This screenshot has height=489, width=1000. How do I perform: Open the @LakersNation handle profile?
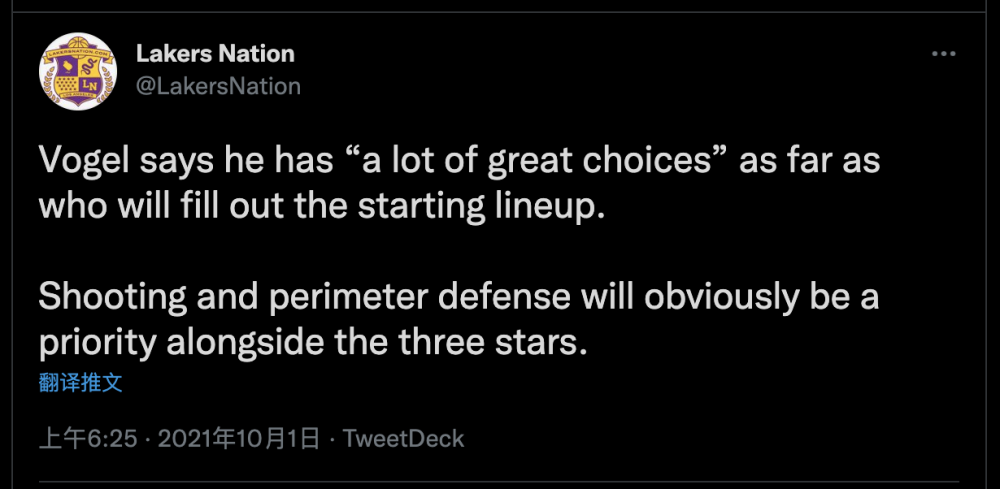tap(218, 85)
